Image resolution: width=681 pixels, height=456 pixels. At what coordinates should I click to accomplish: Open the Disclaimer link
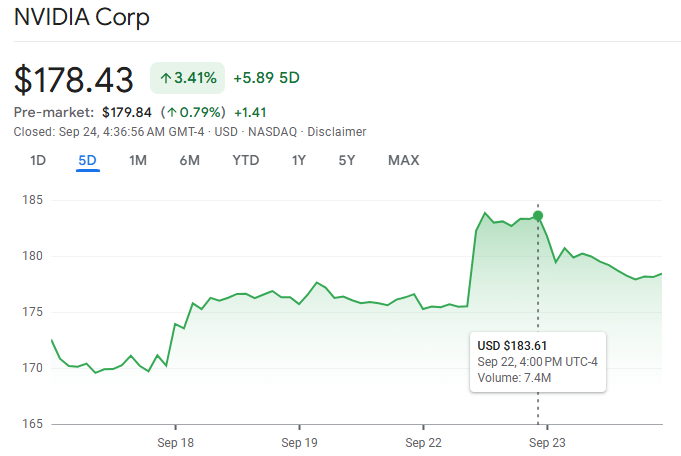point(337,132)
